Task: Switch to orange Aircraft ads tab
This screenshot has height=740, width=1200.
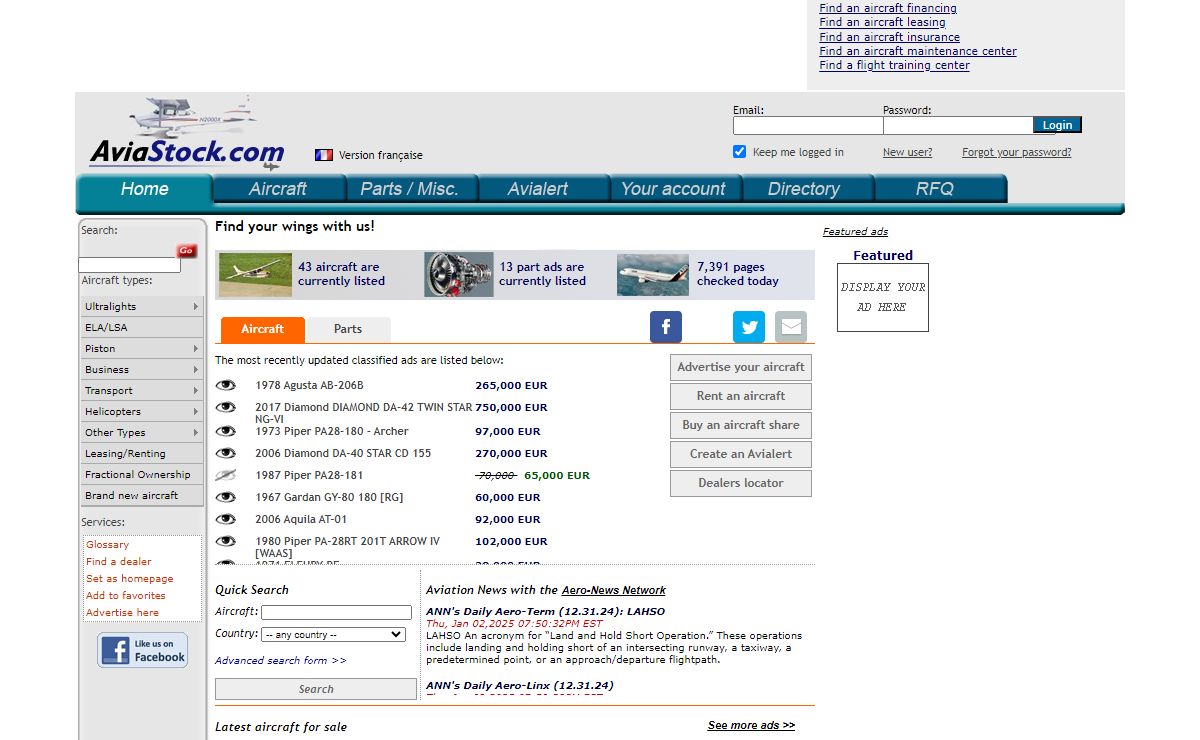Action: click(263, 329)
